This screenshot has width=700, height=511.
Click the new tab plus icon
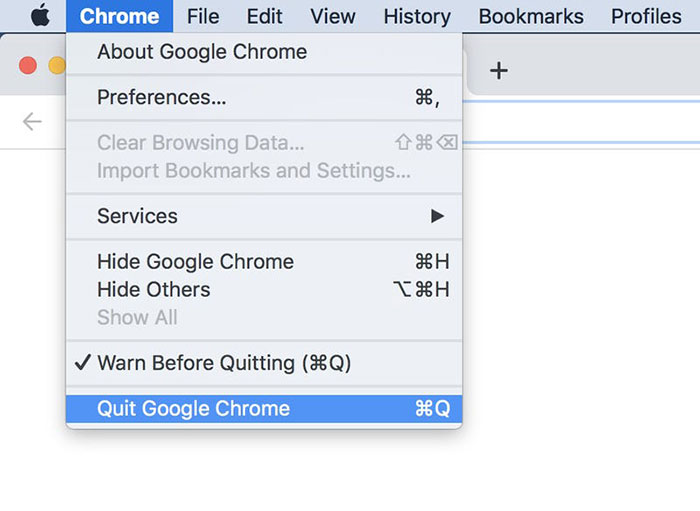click(x=499, y=70)
